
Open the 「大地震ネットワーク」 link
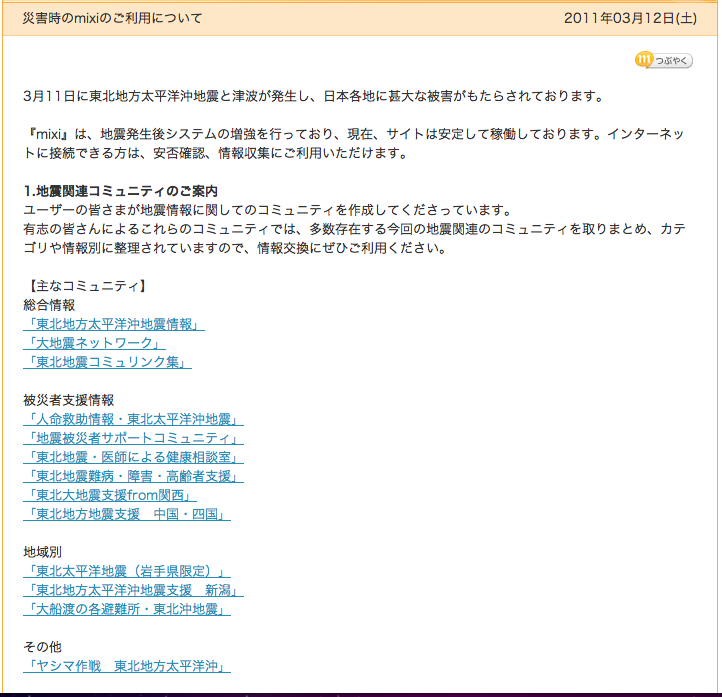94,344
